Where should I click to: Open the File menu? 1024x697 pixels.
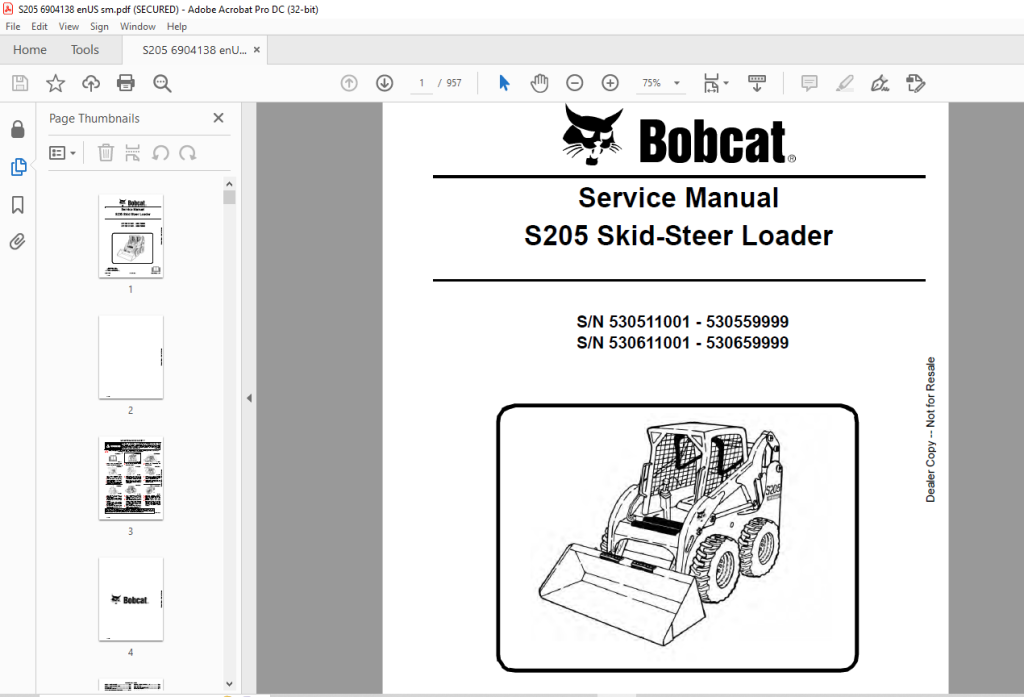coord(13,27)
